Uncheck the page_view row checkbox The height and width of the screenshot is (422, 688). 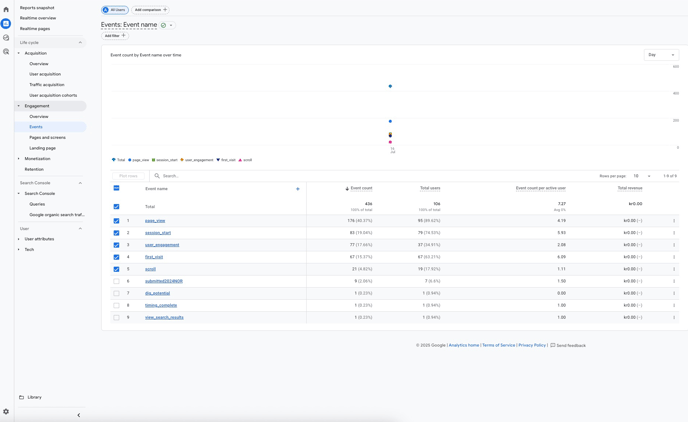click(116, 221)
